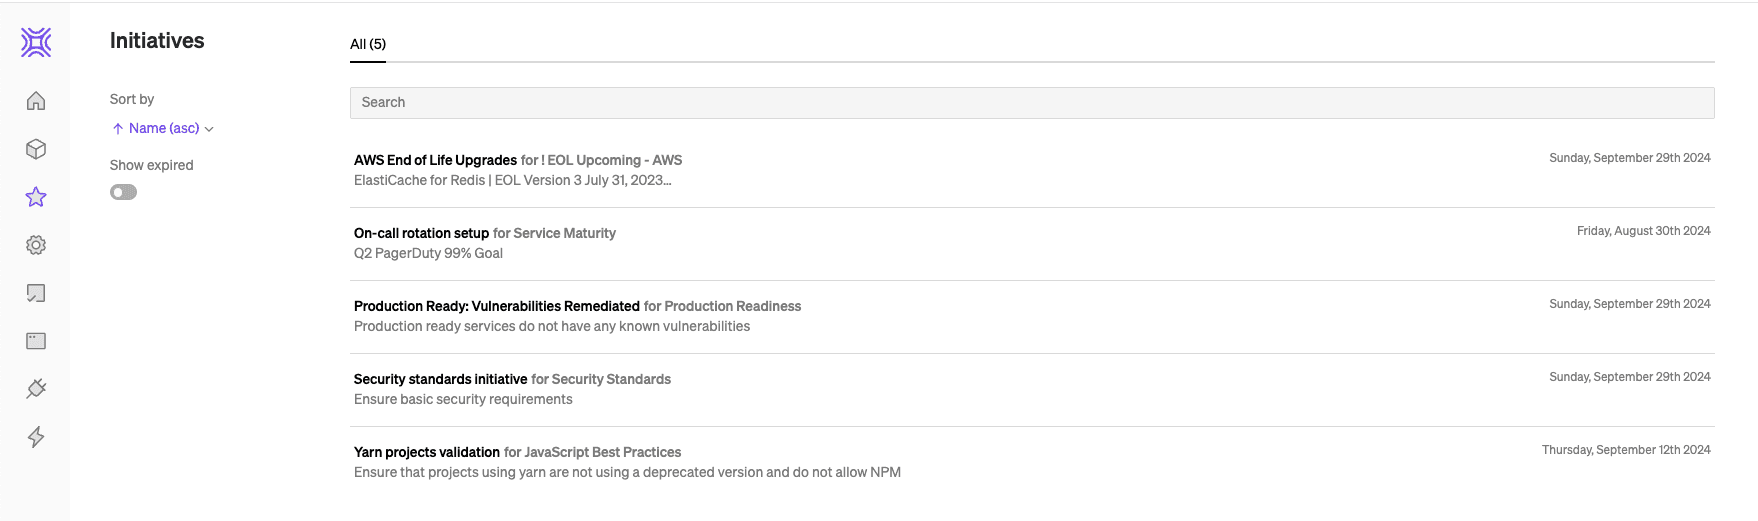Go to Home via the house icon
The width and height of the screenshot is (1758, 521).
[36, 101]
